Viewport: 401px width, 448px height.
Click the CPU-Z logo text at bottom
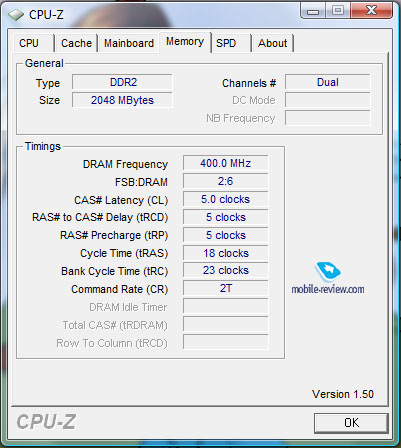click(46, 422)
